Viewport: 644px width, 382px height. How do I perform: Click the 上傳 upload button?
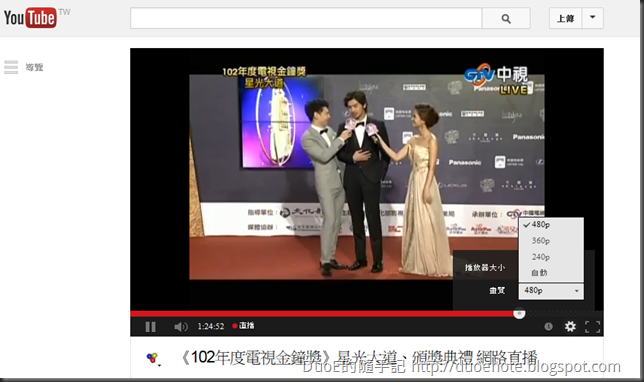click(566, 18)
